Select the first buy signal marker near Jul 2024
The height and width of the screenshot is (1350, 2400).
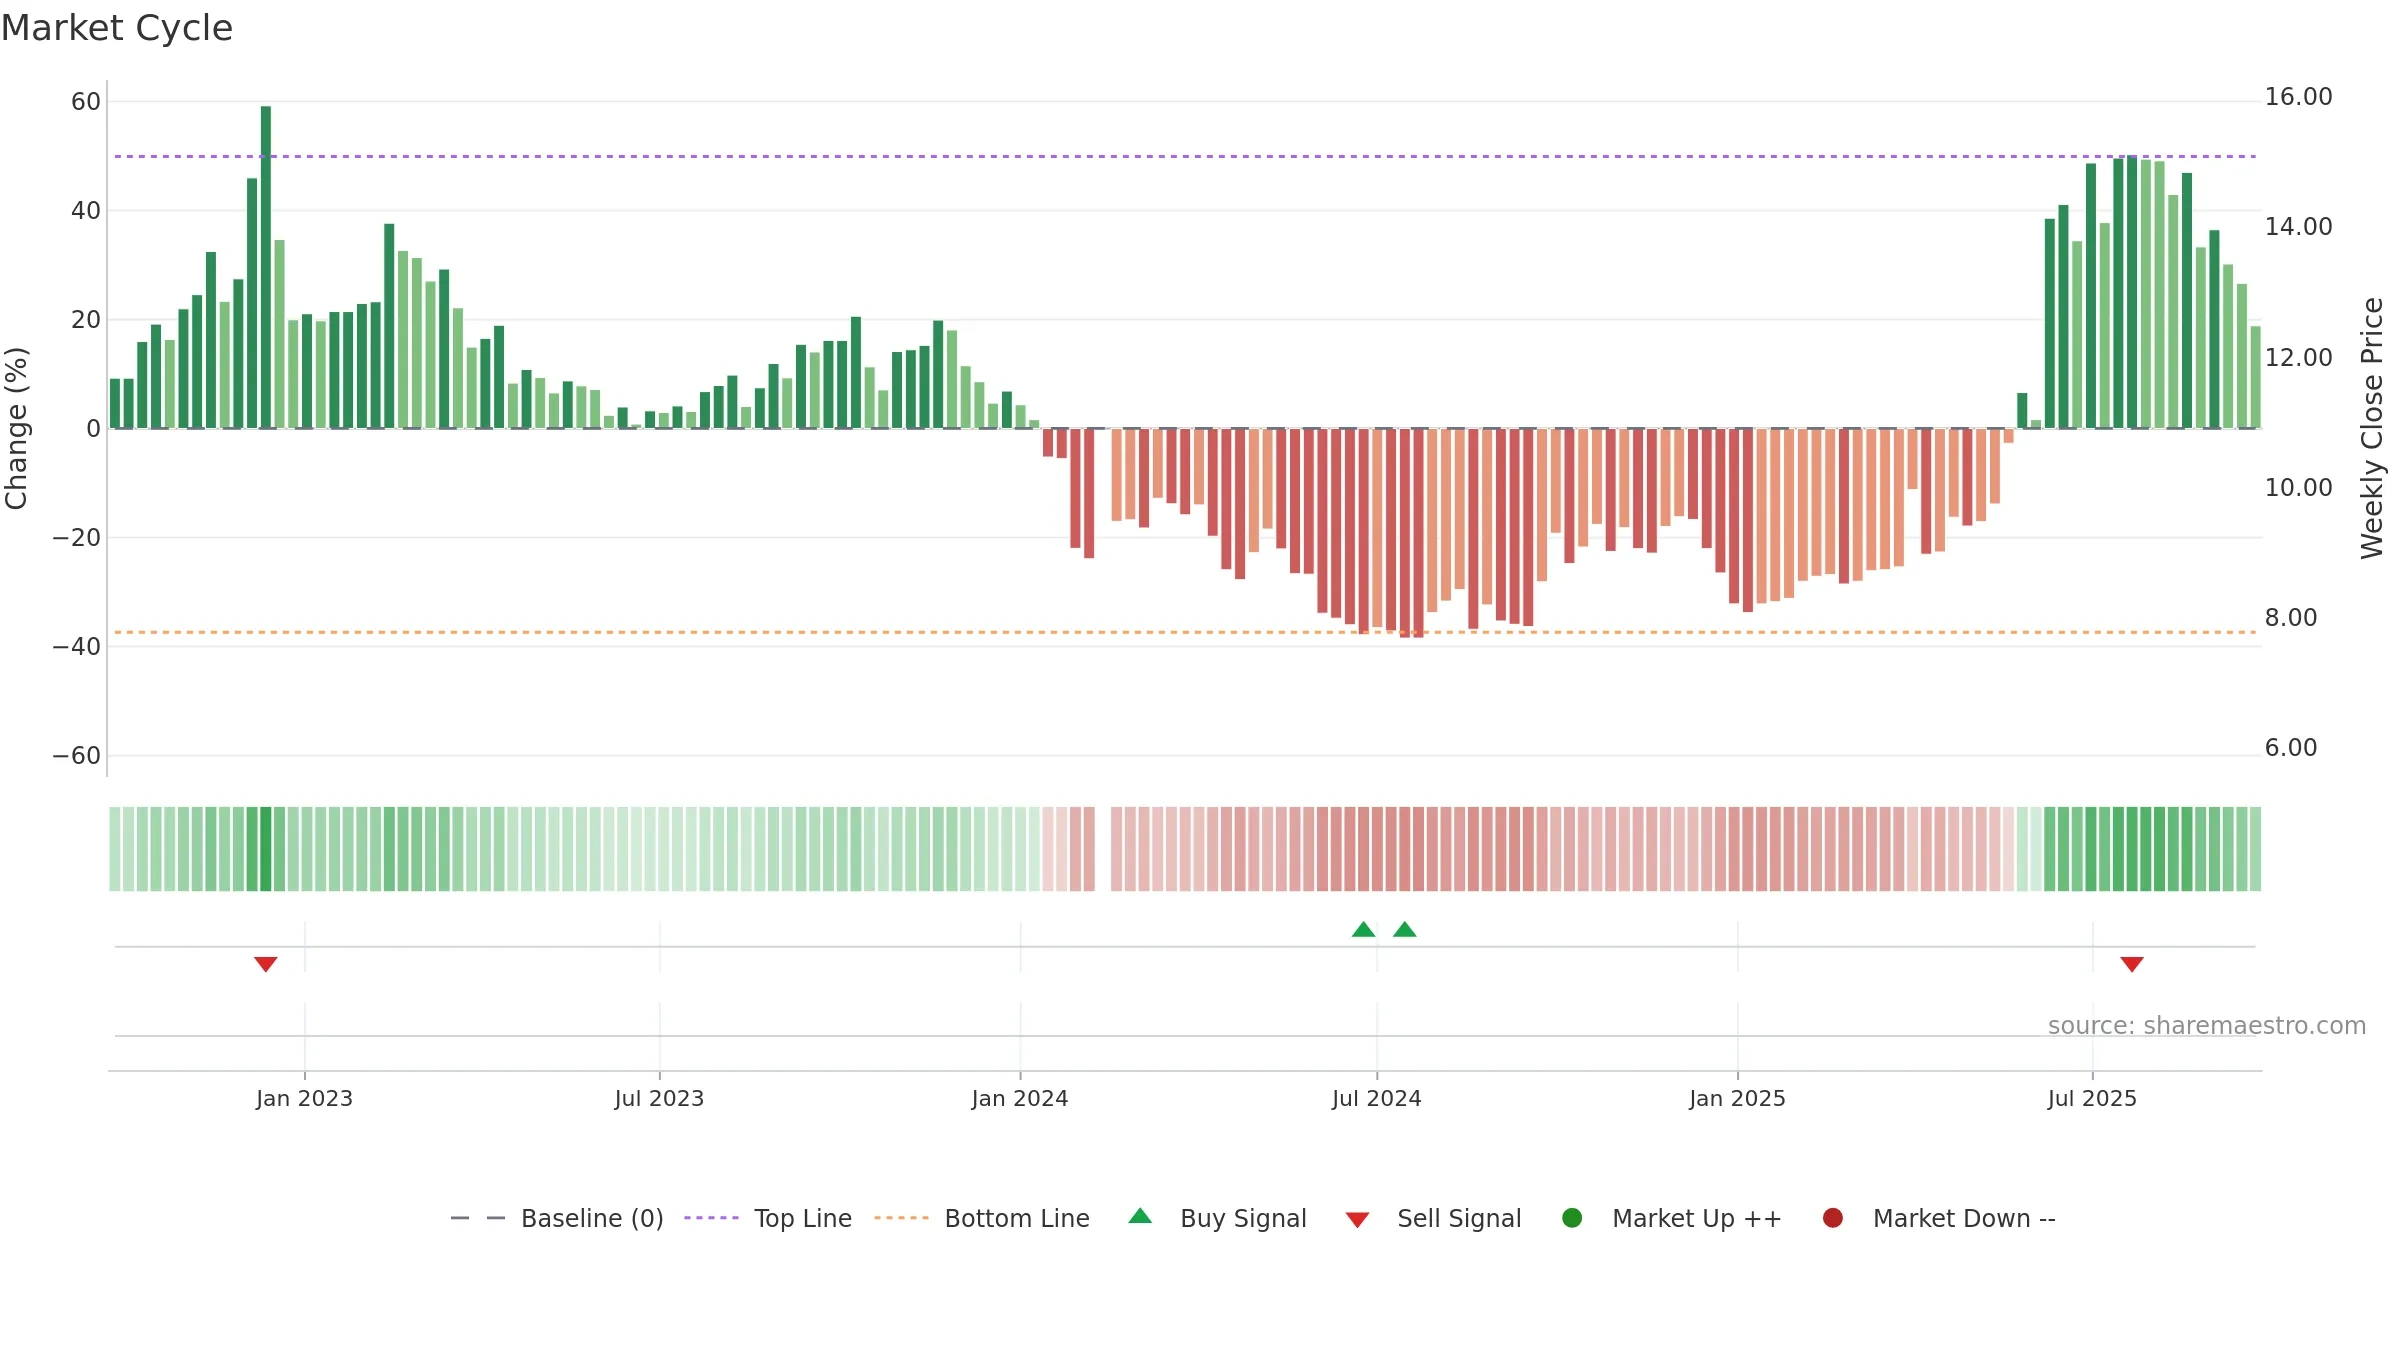pyautogui.click(x=1363, y=929)
